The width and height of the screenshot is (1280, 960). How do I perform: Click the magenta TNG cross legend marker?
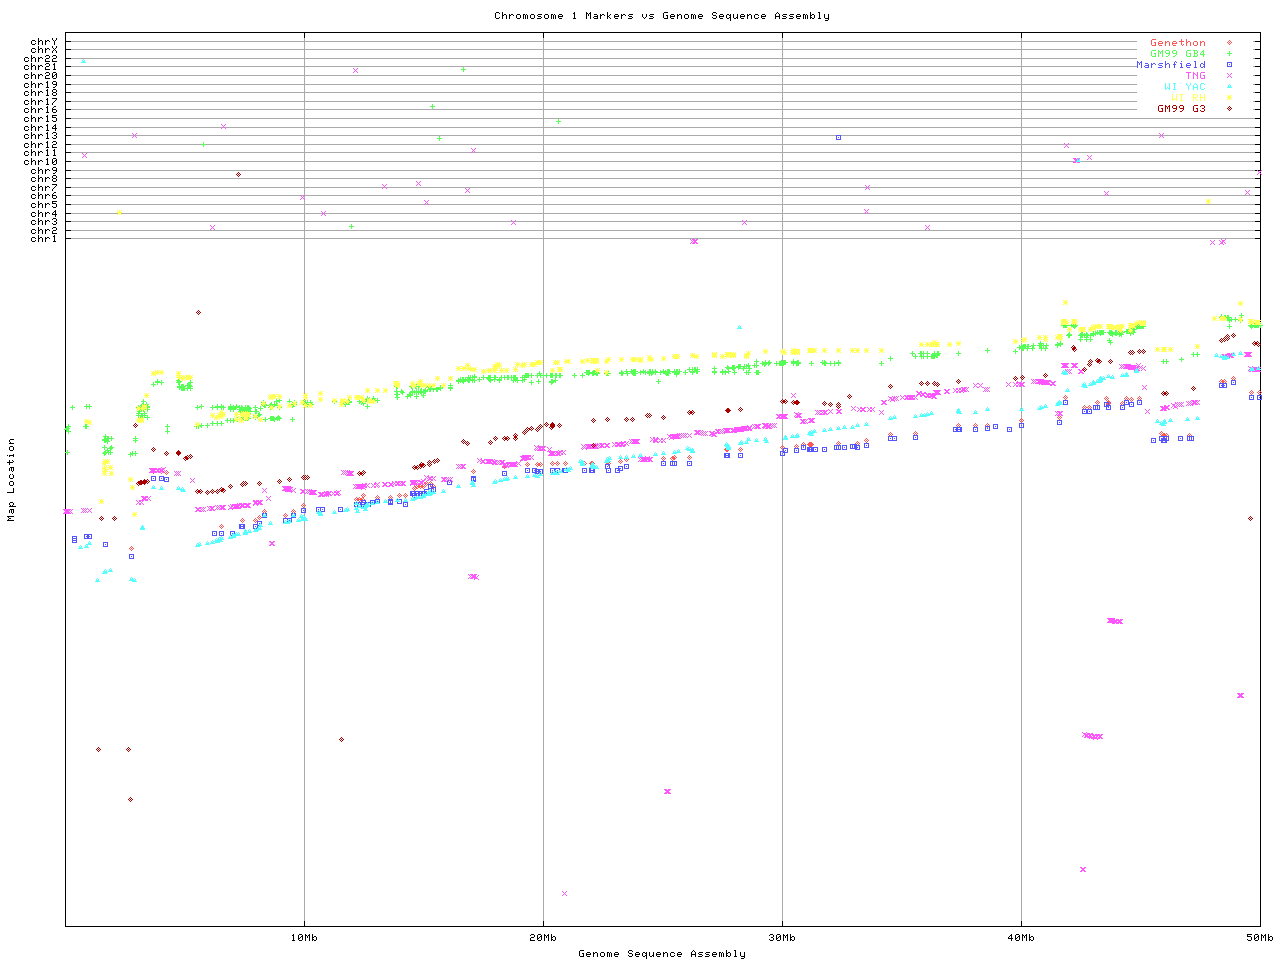[x=1229, y=76]
